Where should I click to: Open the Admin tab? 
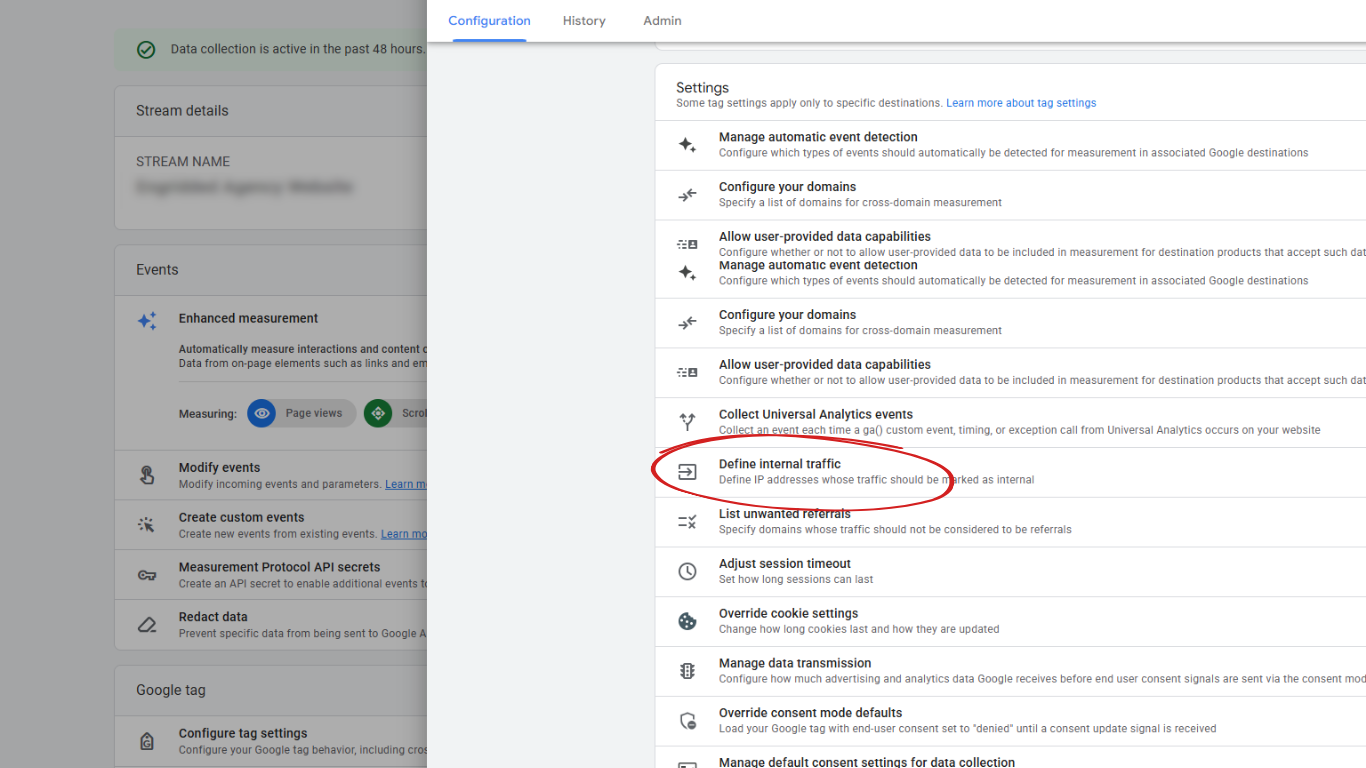[x=662, y=20]
